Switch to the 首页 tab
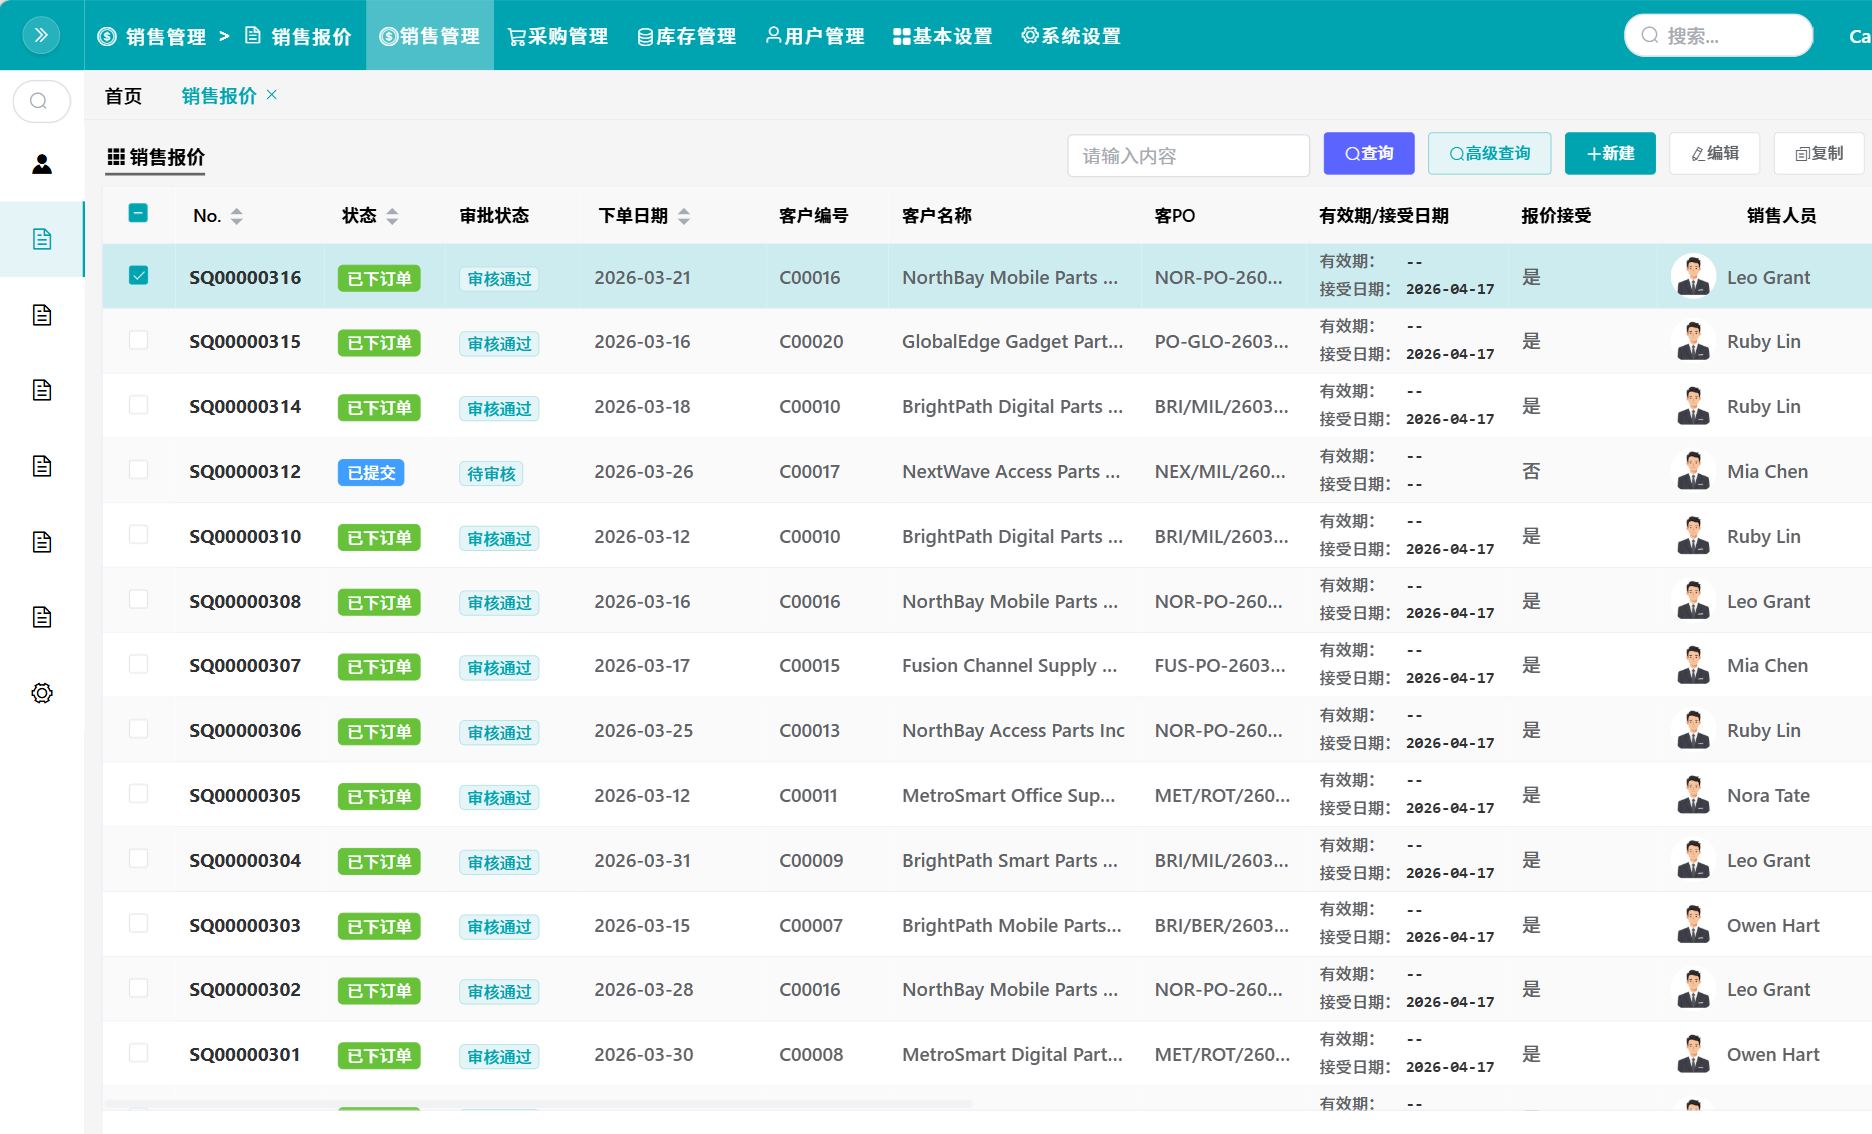Viewport: 1872px width, 1134px height. pos(123,96)
